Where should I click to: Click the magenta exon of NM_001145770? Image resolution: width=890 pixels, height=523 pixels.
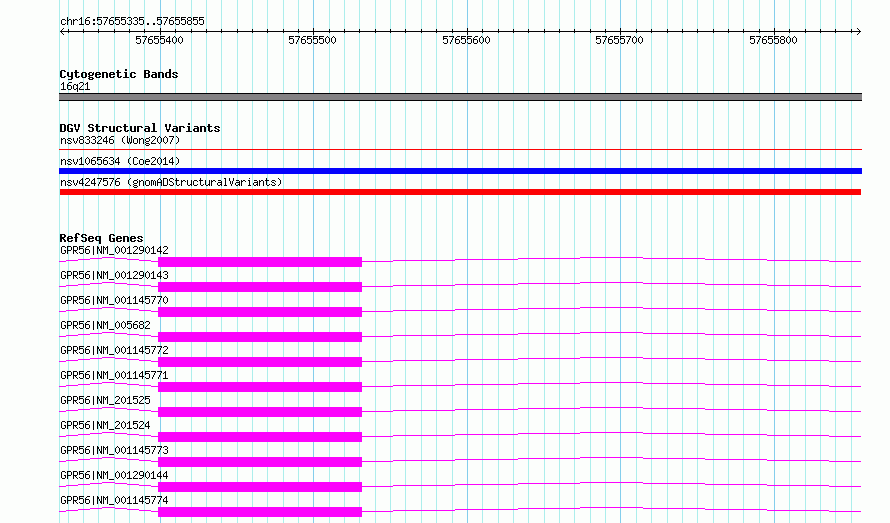click(x=260, y=312)
